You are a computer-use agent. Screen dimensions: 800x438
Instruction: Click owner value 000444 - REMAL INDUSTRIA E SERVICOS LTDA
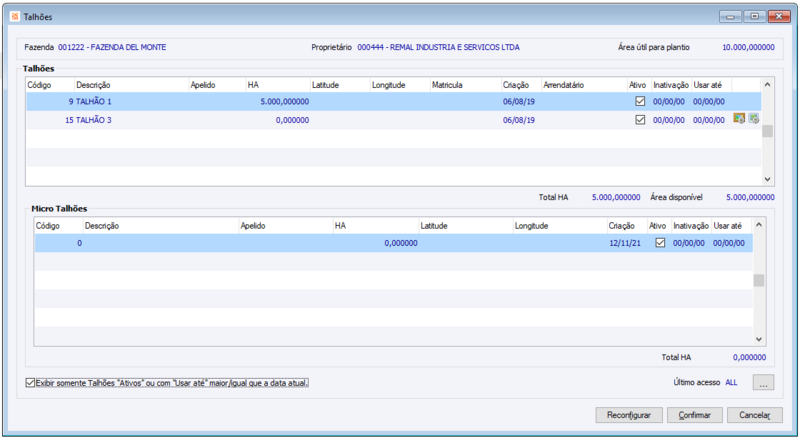(x=438, y=47)
